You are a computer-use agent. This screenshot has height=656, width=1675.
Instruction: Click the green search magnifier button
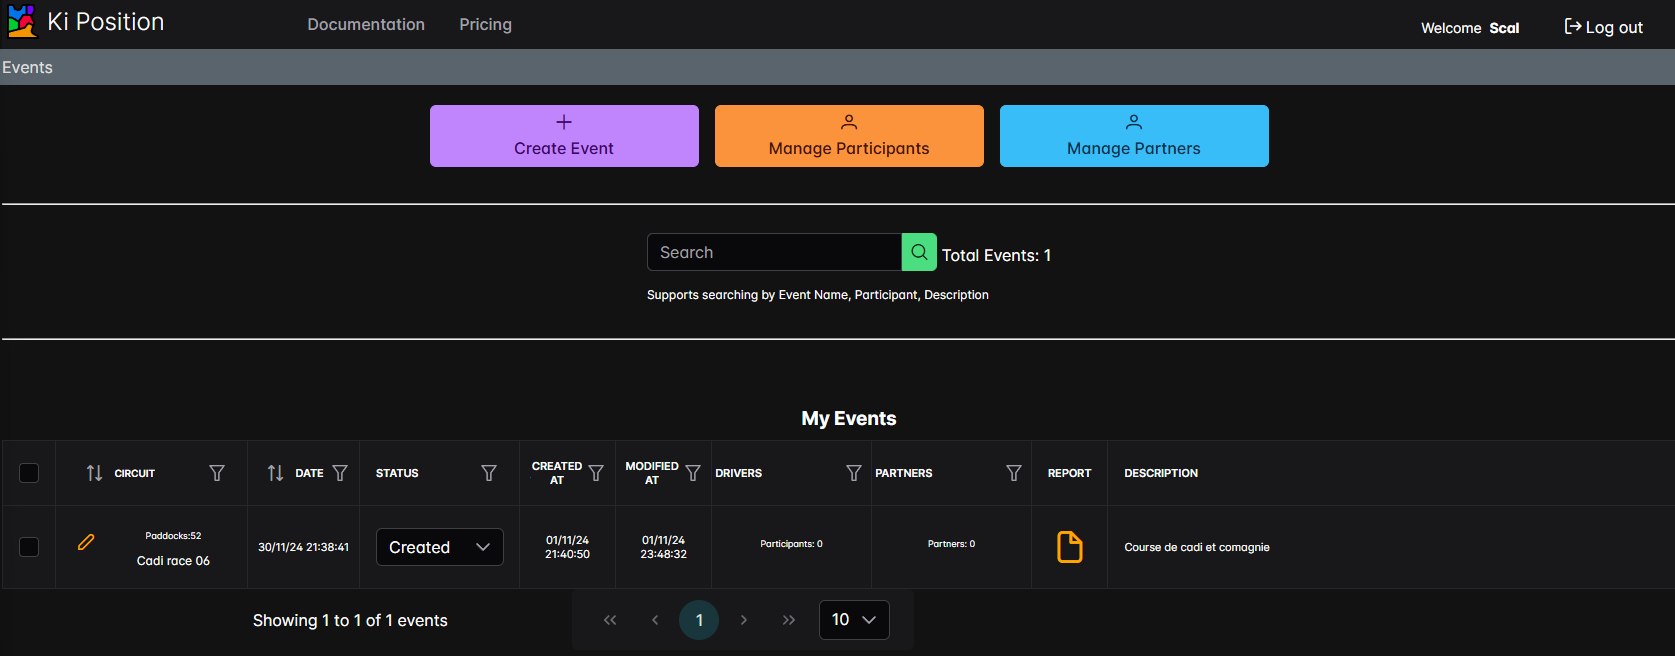coord(919,252)
